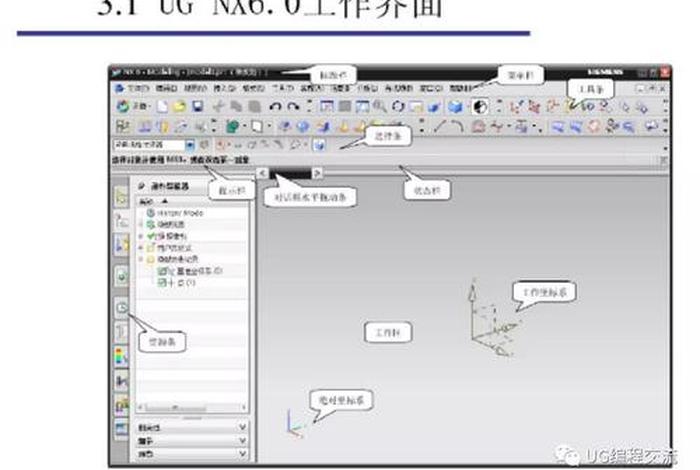Open the selection type filter combo box
This screenshot has width=700, height=470.
(x=154, y=145)
